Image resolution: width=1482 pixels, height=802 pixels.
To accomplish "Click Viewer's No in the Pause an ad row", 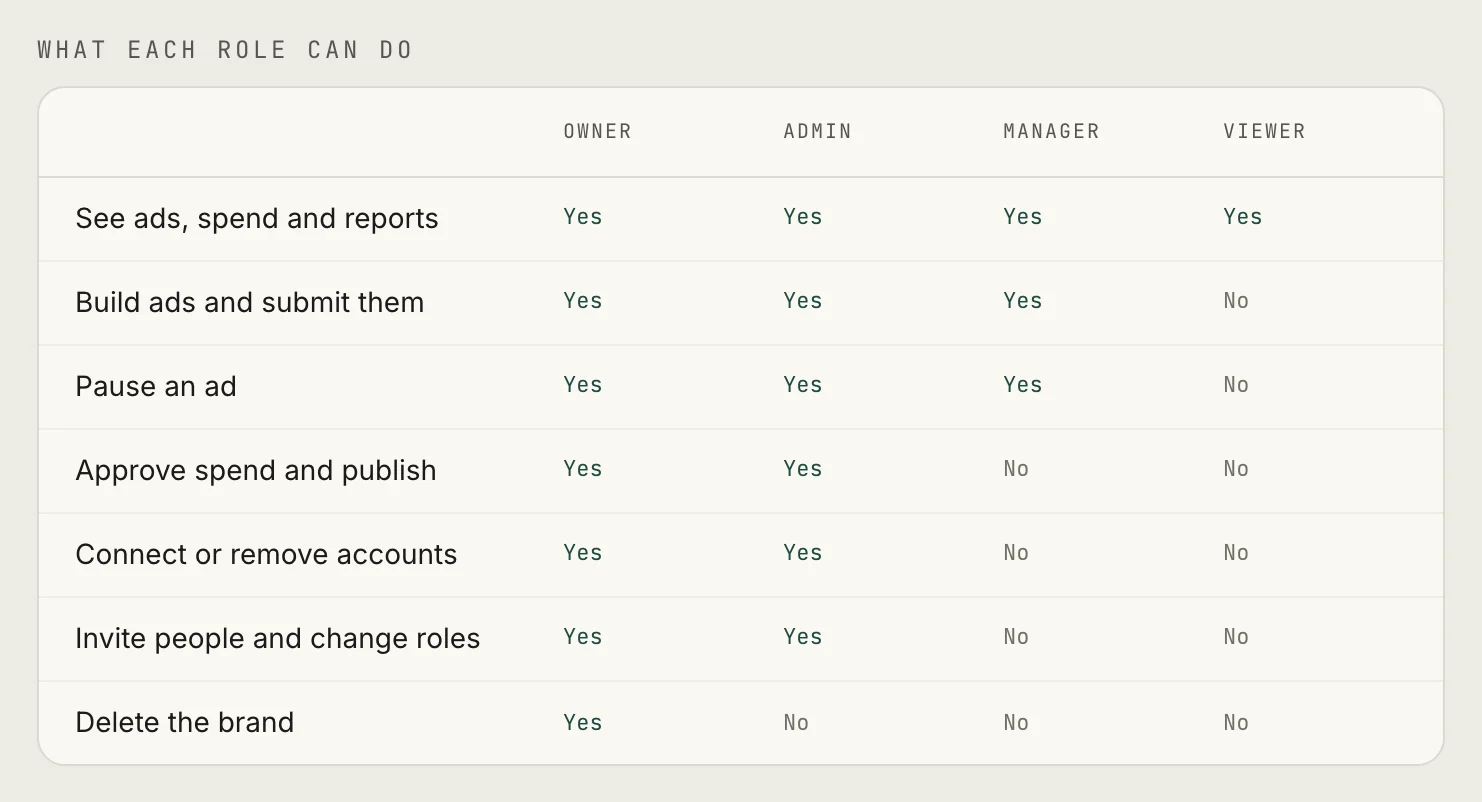I will [1236, 385].
